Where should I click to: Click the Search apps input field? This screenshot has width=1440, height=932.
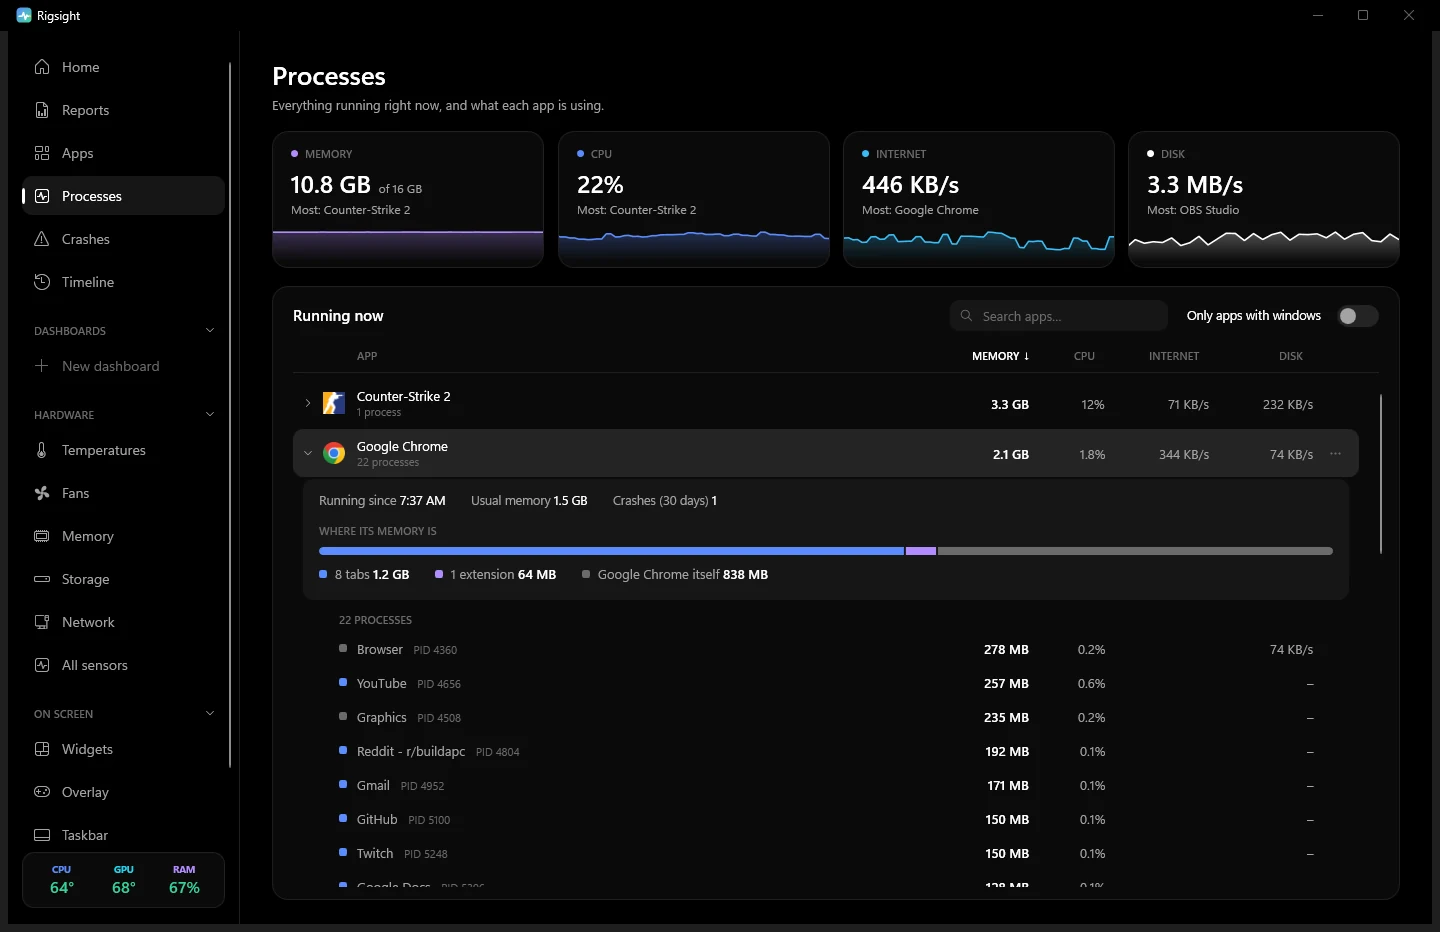[1059, 316]
